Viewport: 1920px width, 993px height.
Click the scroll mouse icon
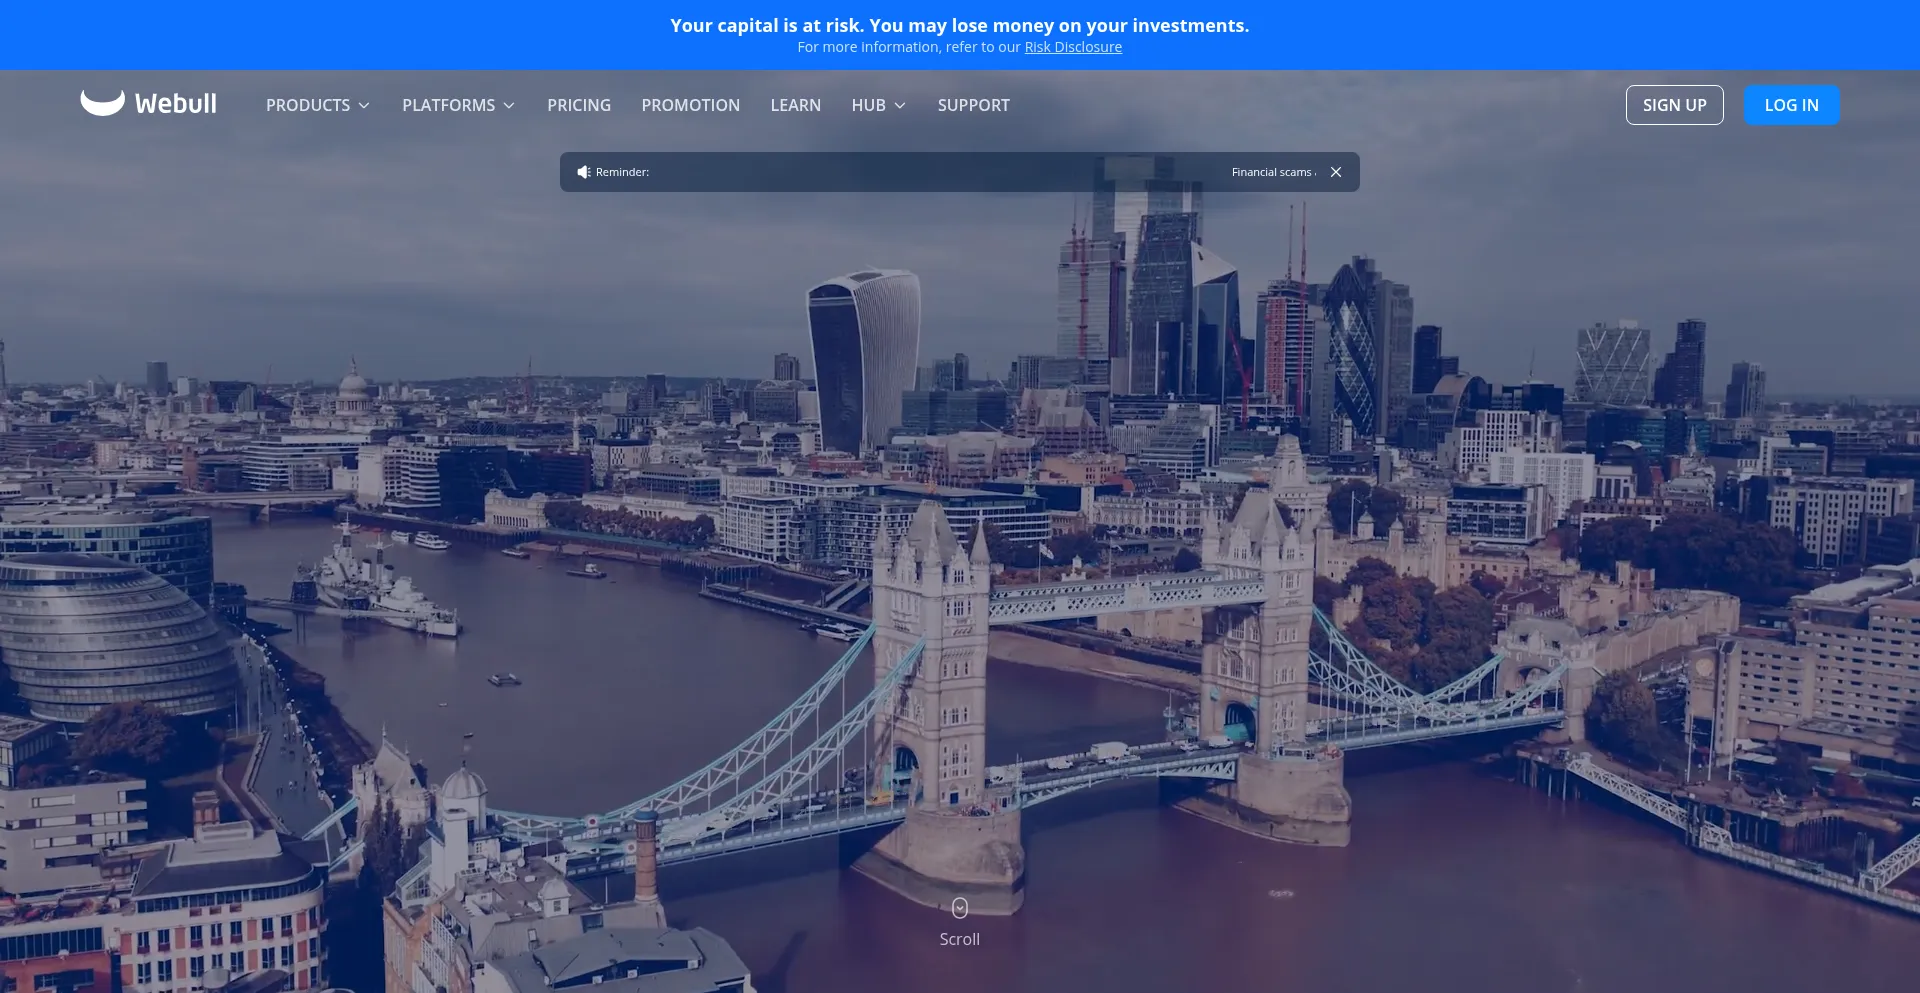tap(959, 907)
